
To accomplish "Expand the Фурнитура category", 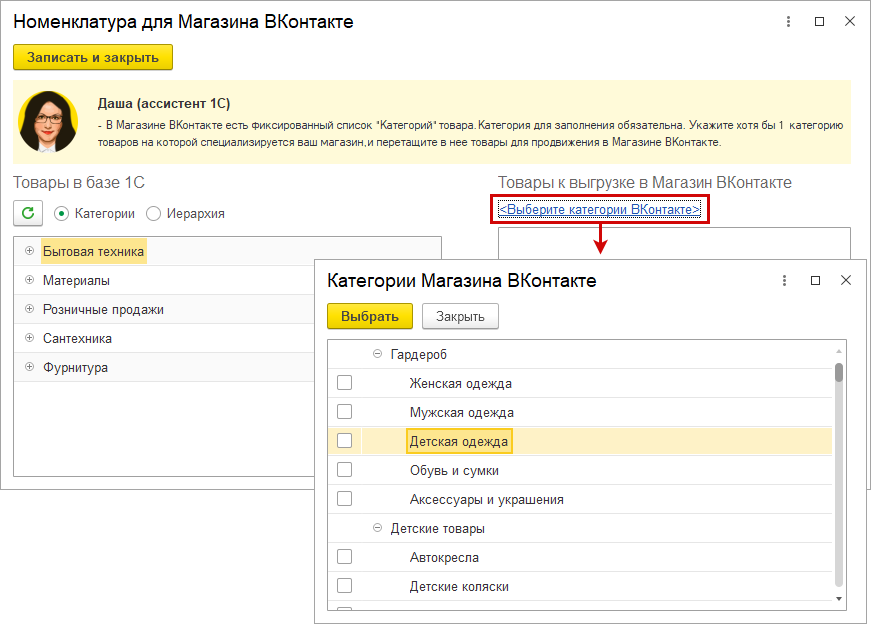I will coord(29,367).
